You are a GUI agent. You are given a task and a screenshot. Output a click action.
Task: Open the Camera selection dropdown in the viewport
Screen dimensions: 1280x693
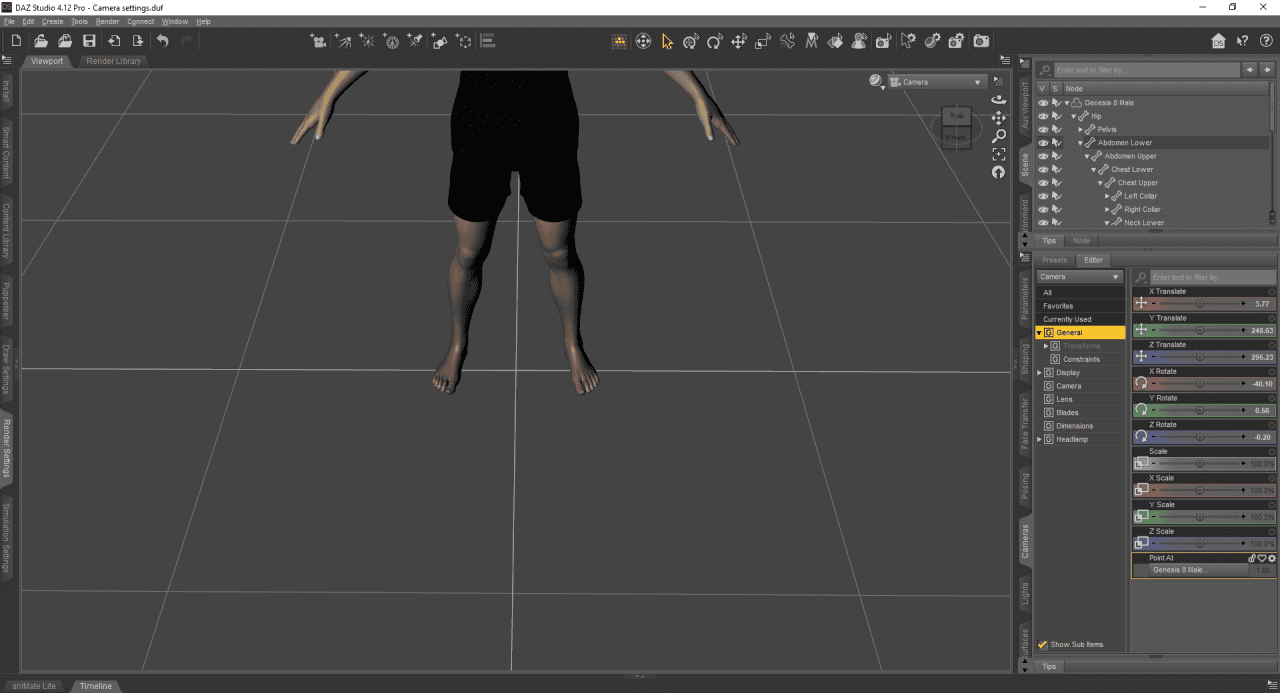coord(935,82)
